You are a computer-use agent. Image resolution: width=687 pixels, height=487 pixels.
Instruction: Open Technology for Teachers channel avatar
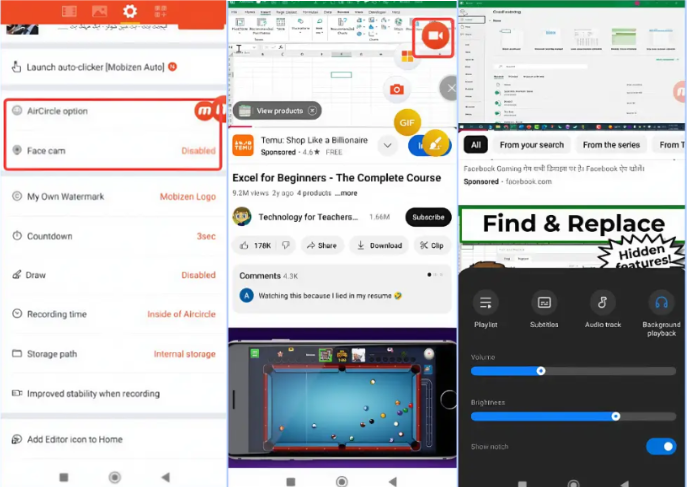[242, 216]
